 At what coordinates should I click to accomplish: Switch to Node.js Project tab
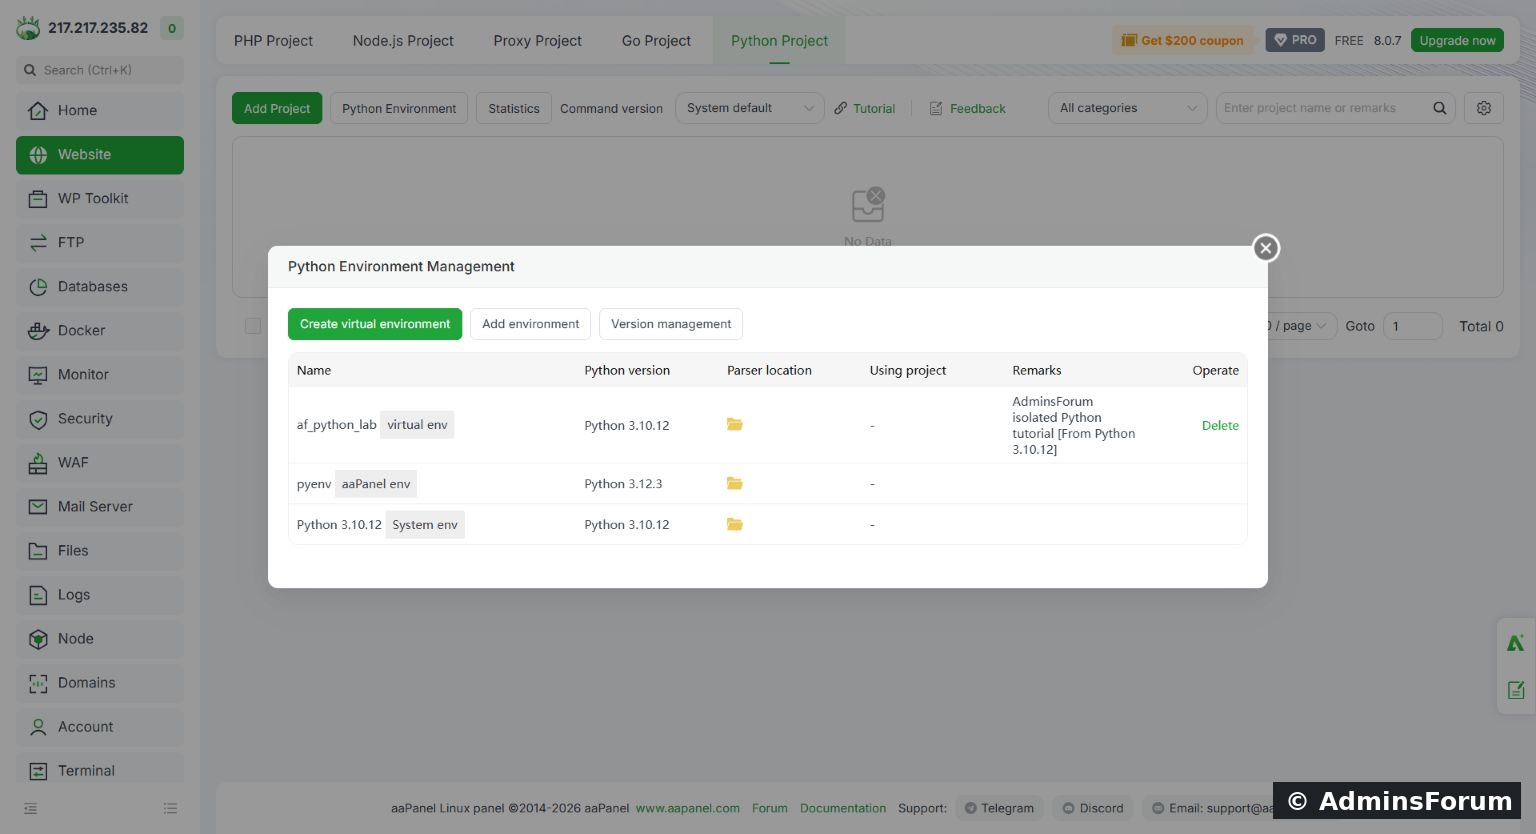pyautogui.click(x=403, y=41)
